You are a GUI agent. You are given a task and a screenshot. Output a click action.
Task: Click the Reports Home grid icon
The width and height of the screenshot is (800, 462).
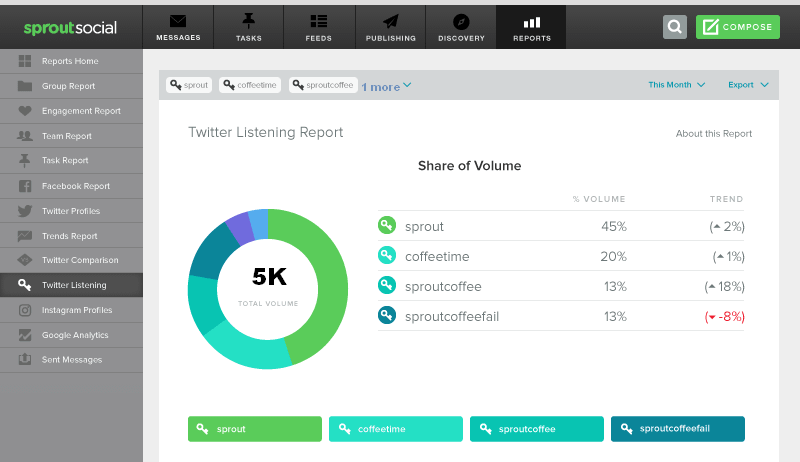point(24,61)
